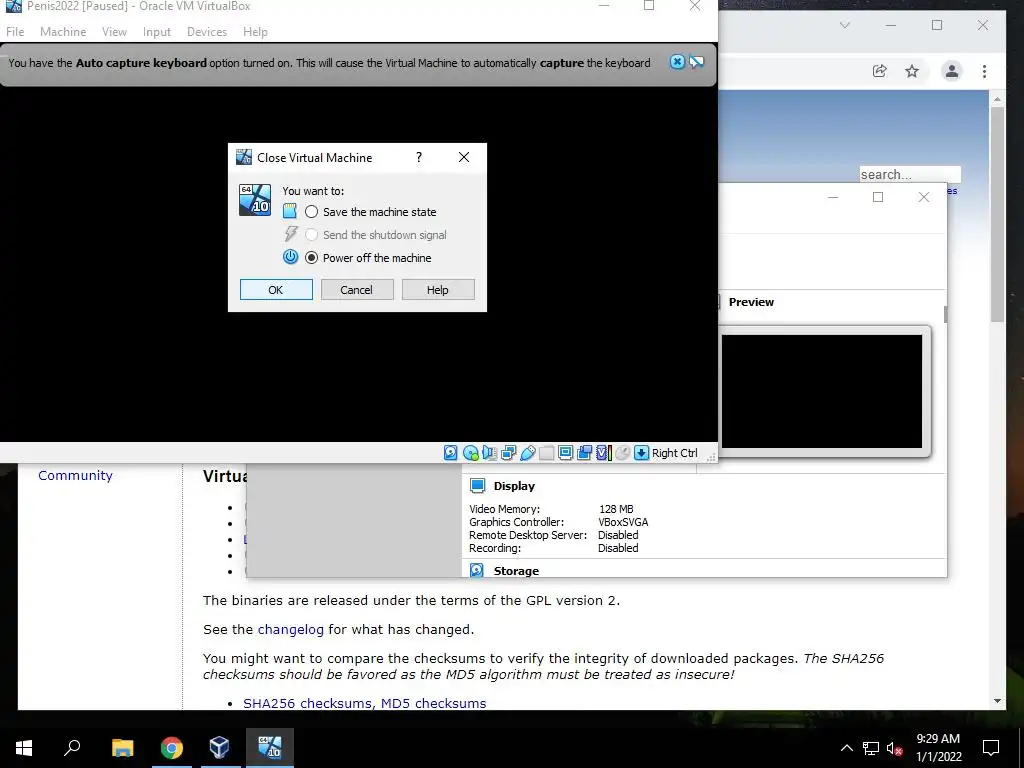This screenshot has width=1024, height=768.
Task: Click the mouse integration status icon
Action: pyautogui.click(x=623, y=453)
